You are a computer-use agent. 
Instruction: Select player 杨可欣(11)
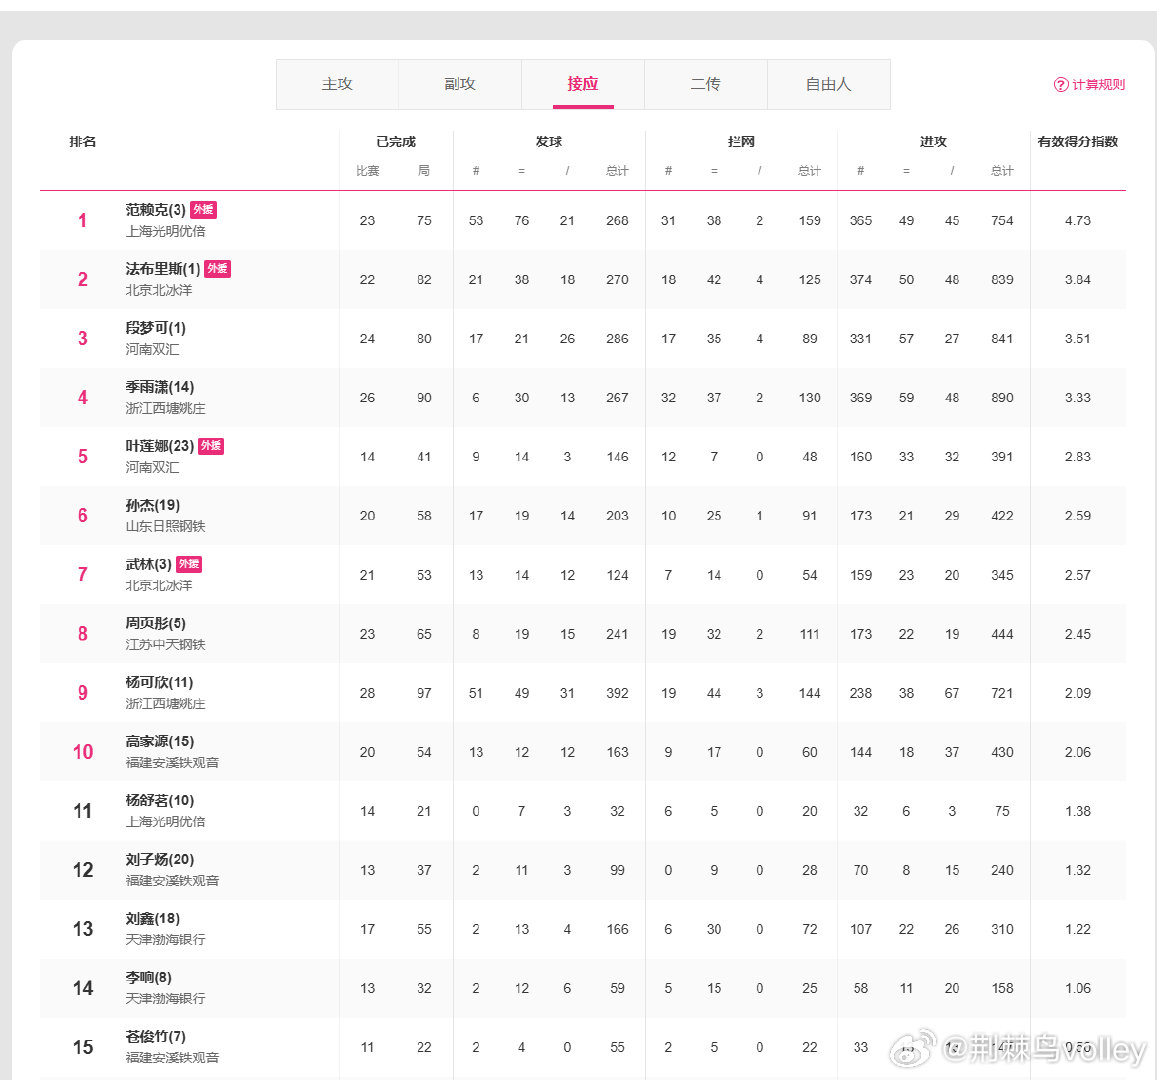point(159,682)
